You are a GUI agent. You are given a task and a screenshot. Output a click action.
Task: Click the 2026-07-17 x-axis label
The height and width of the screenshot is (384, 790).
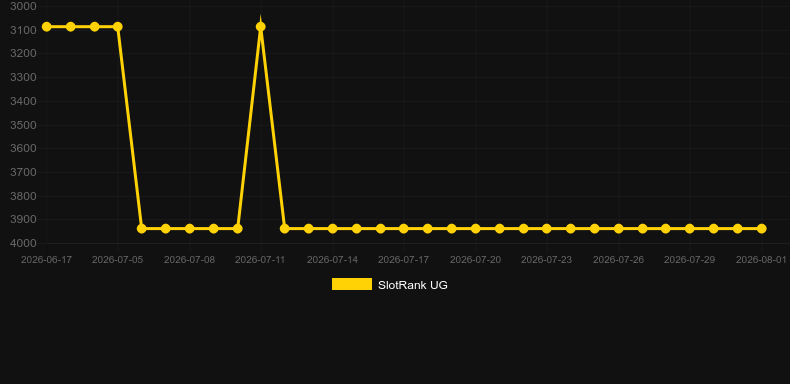pyautogui.click(x=404, y=260)
